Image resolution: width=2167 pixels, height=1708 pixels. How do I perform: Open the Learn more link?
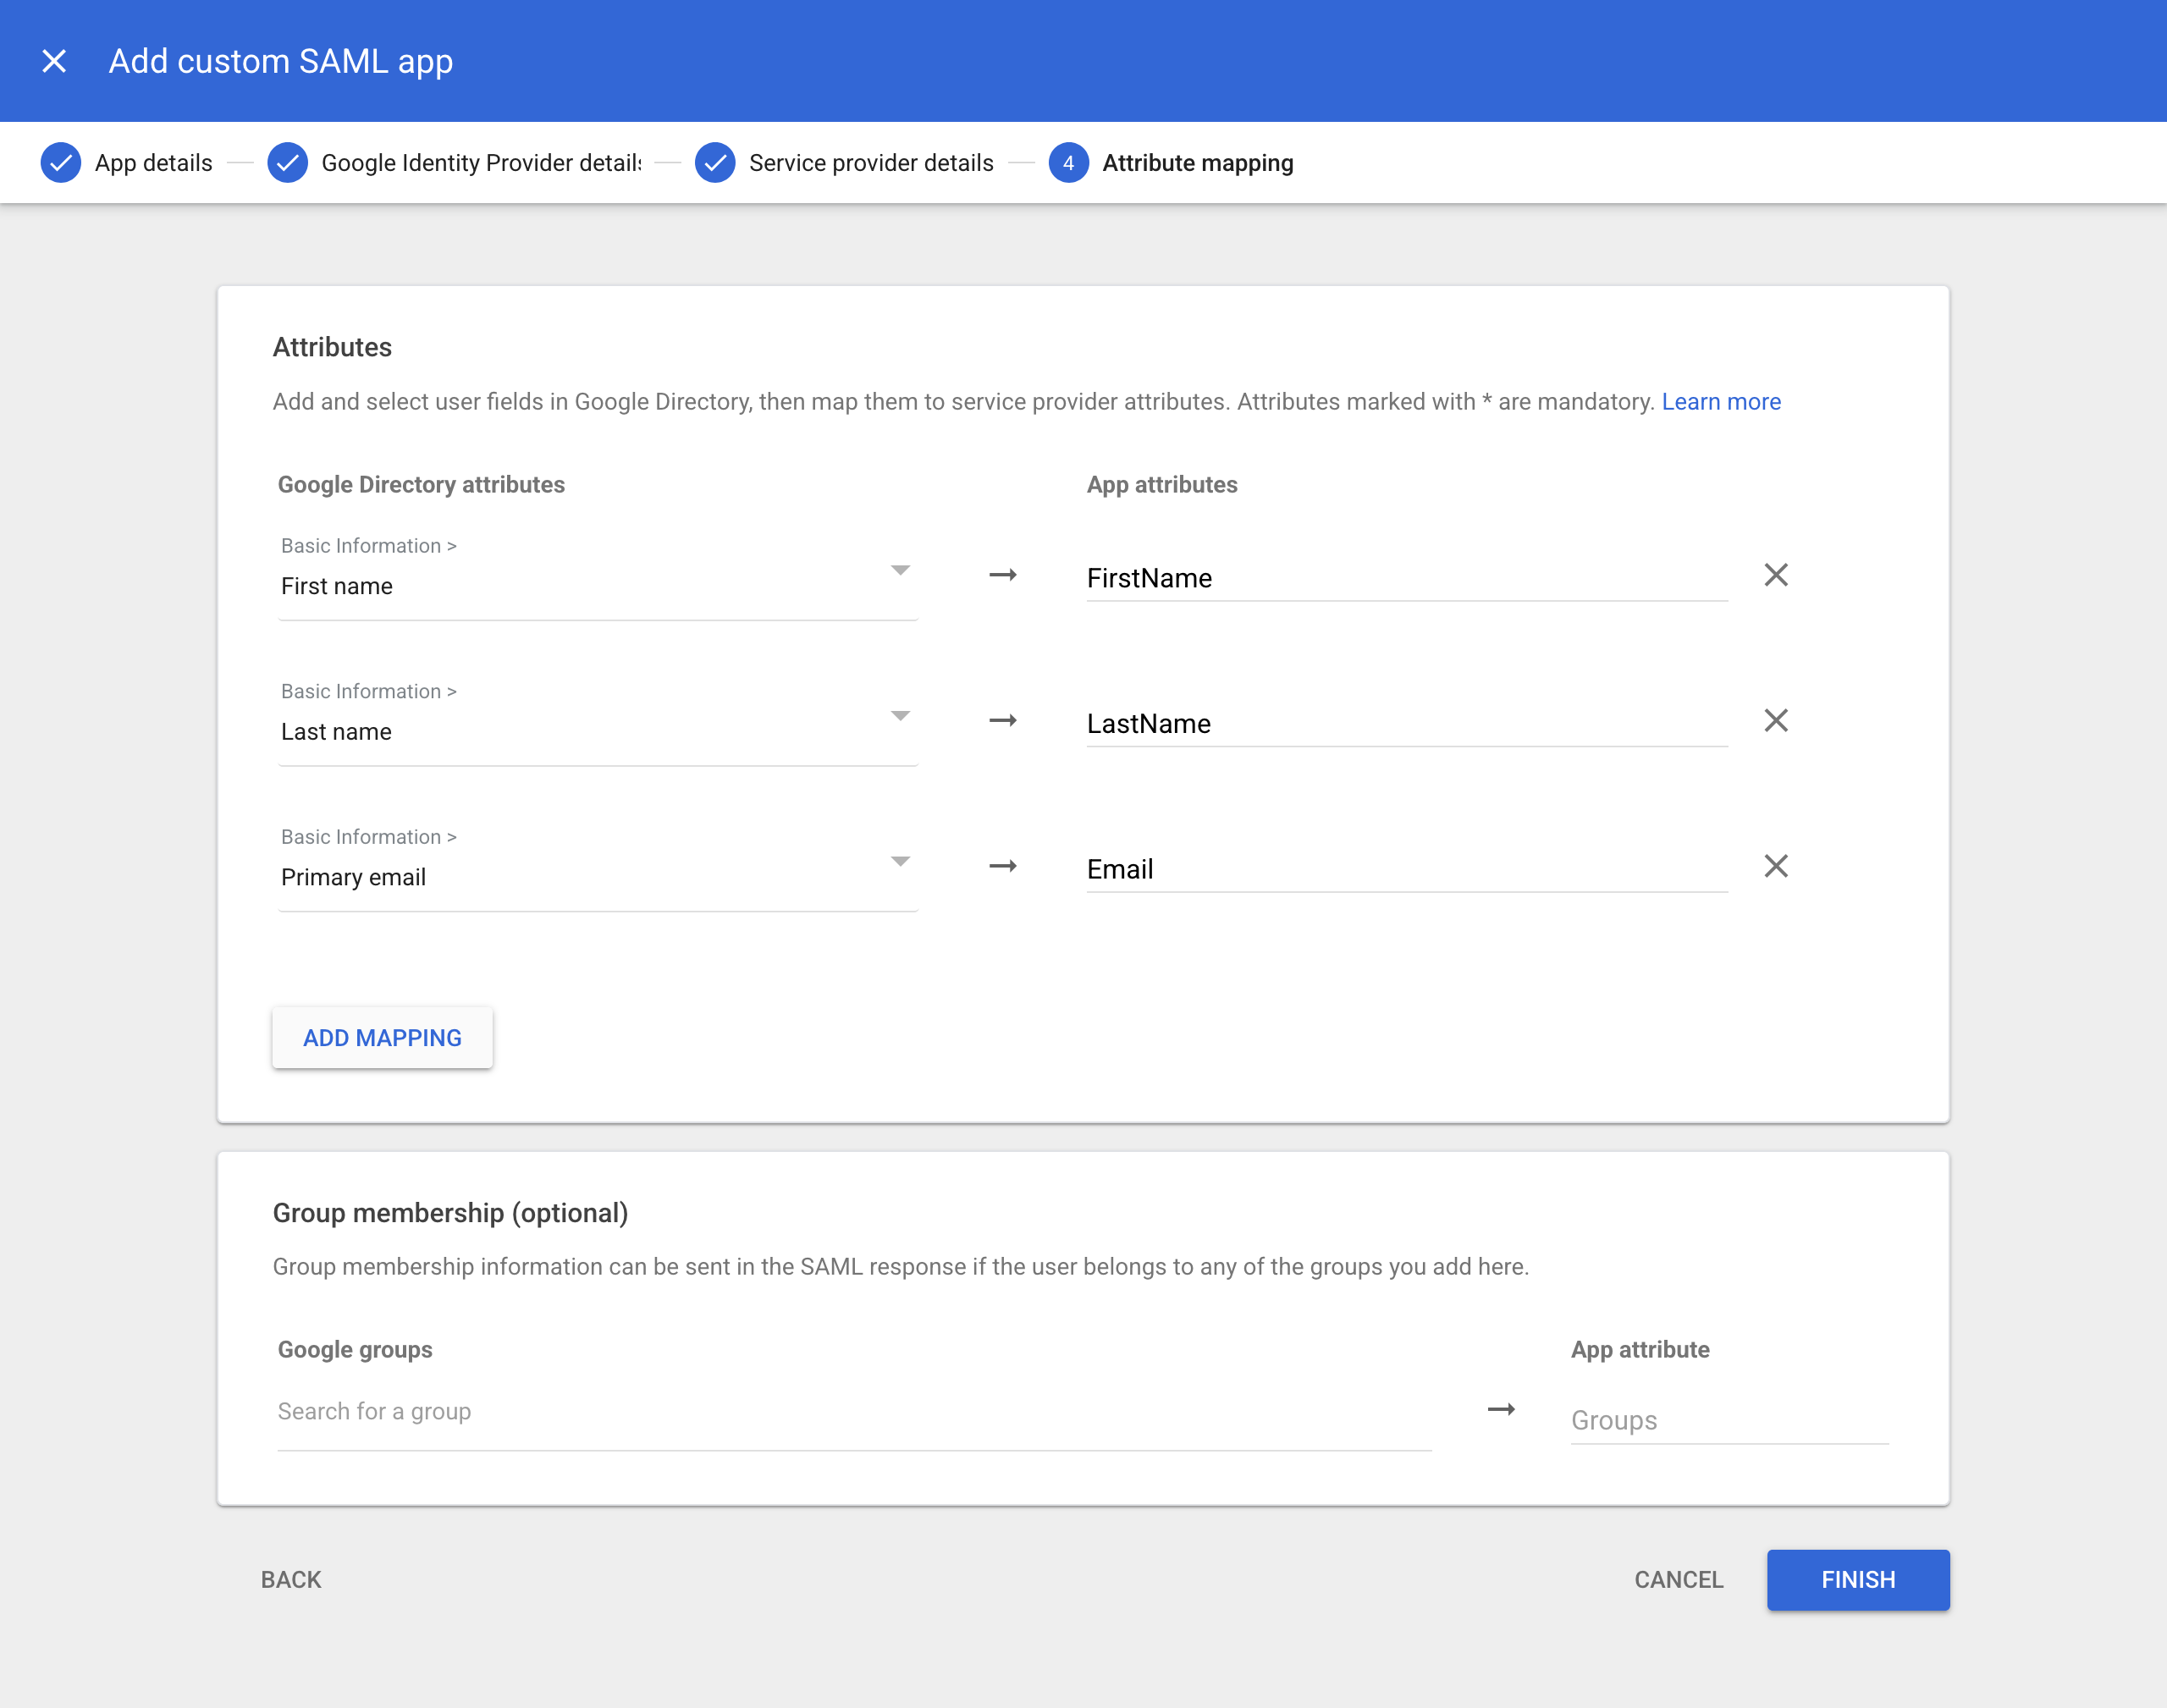coord(1721,401)
